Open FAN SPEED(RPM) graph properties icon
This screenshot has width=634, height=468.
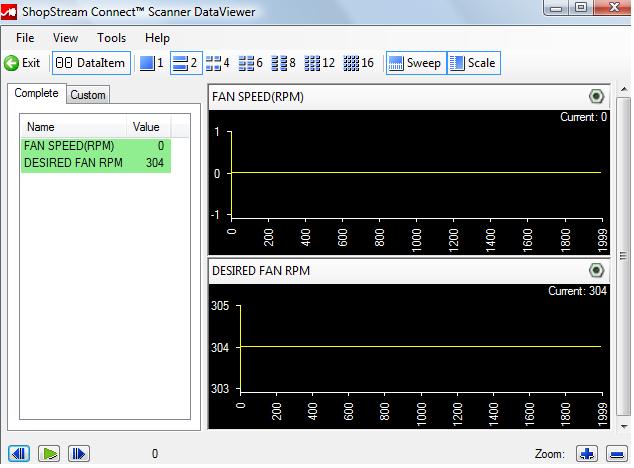(x=596, y=97)
